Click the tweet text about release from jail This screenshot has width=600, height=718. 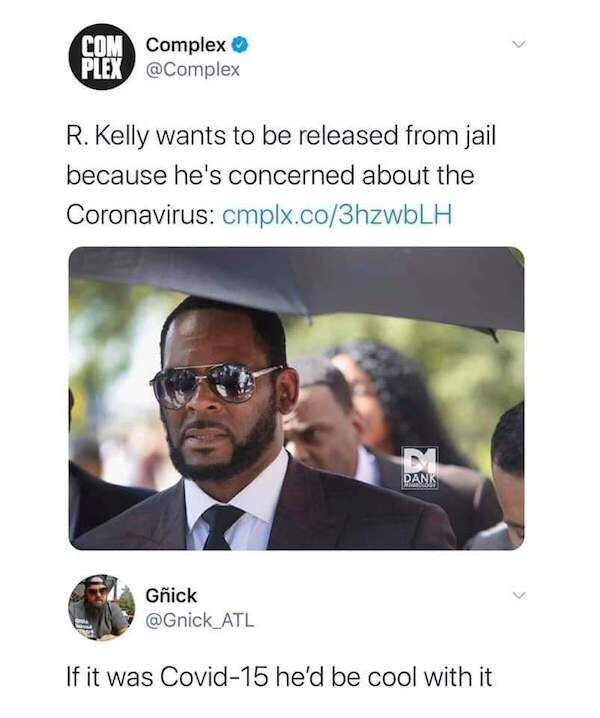click(281, 175)
